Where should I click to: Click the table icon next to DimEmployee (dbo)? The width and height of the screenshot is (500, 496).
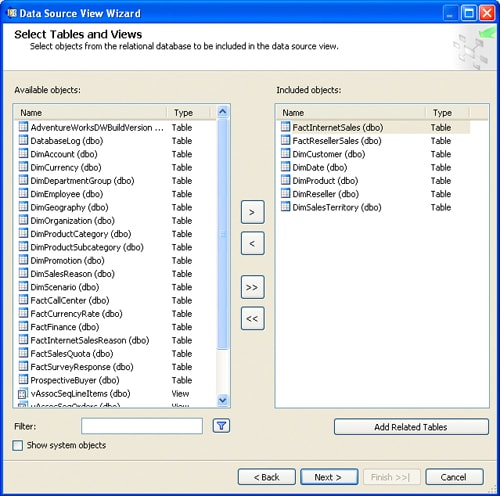point(23,194)
